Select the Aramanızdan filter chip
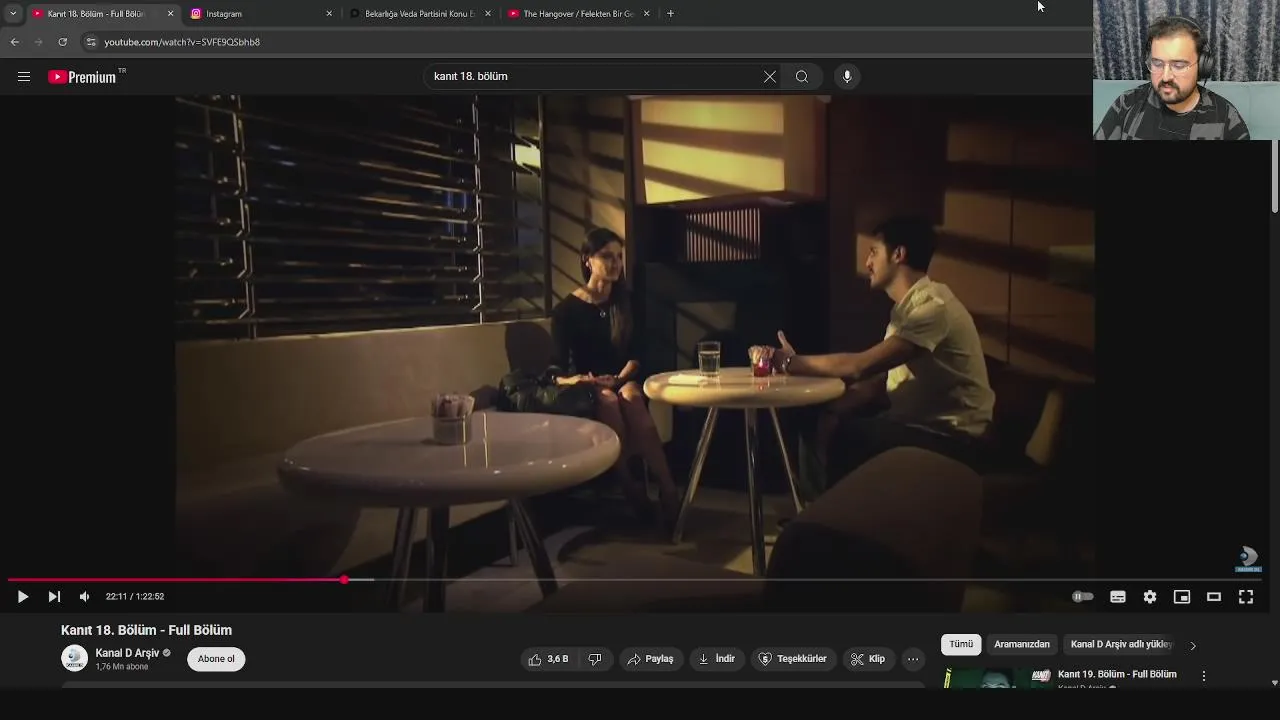The height and width of the screenshot is (720, 1280). [1022, 645]
